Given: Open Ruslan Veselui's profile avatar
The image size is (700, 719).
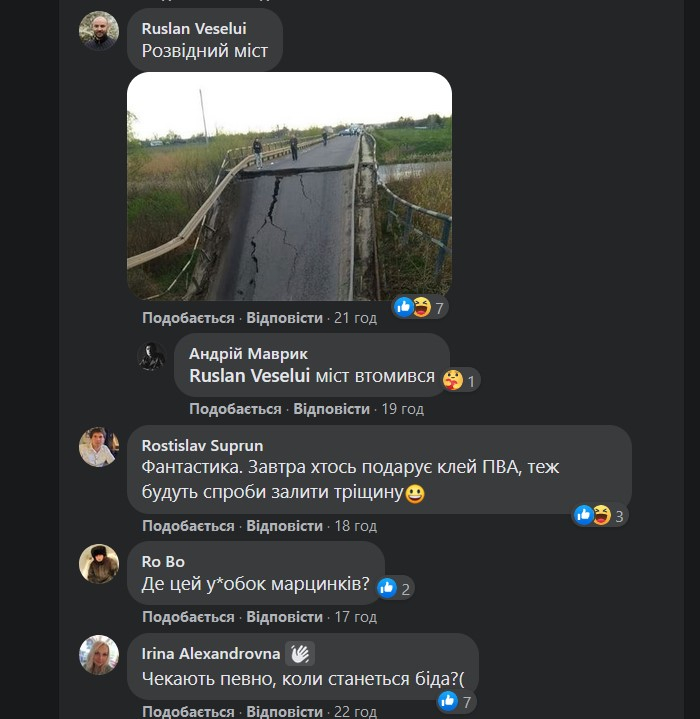Looking at the screenshot, I should (x=99, y=31).
